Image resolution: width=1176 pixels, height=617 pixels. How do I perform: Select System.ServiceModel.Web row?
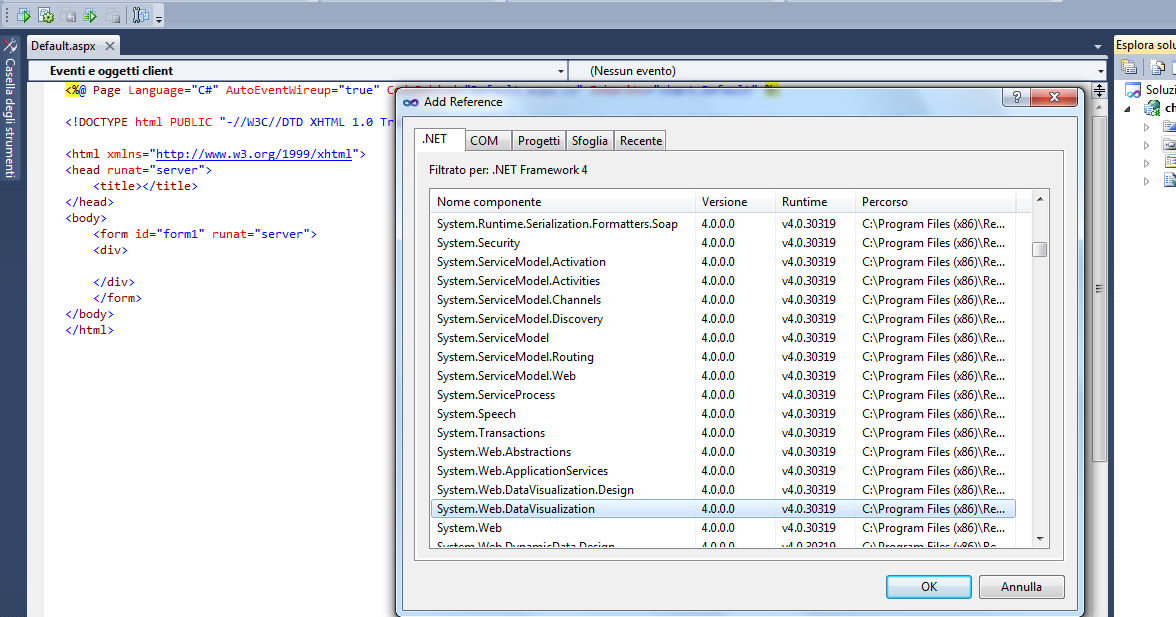tap(723, 376)
